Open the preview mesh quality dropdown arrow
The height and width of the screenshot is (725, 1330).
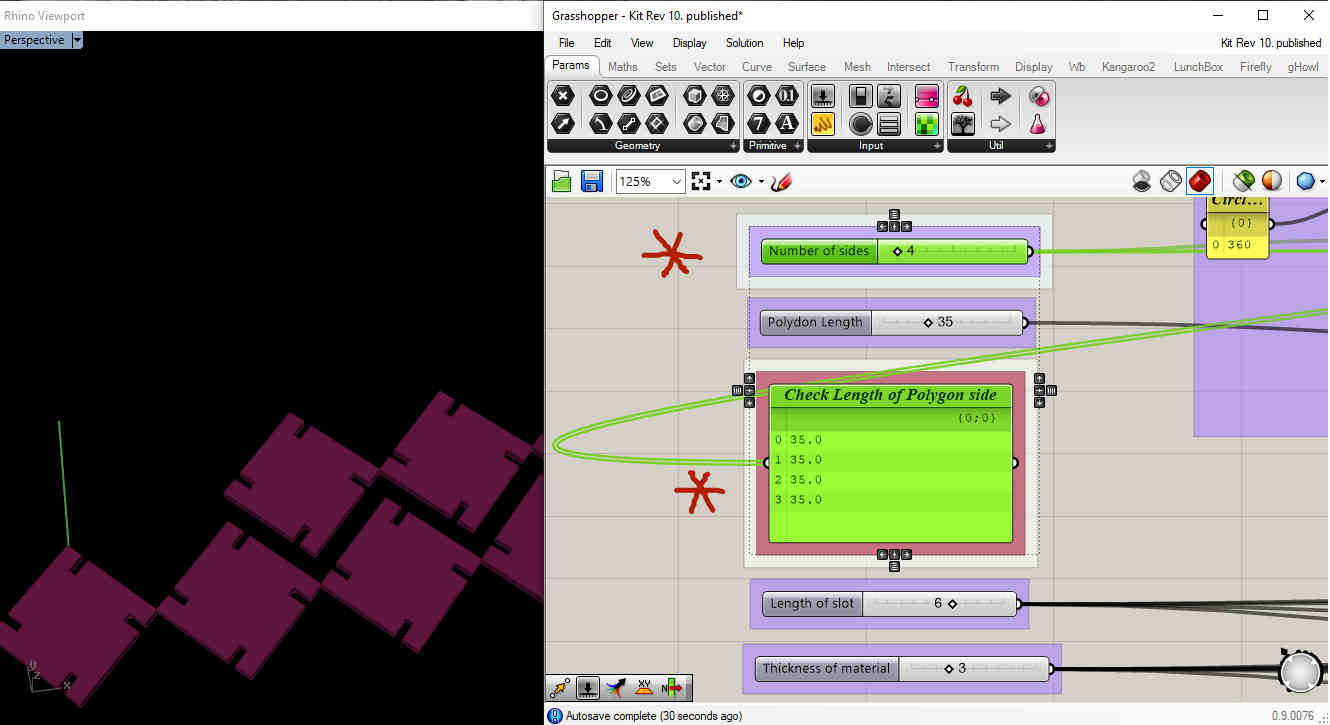click(x=1322, y=182)
